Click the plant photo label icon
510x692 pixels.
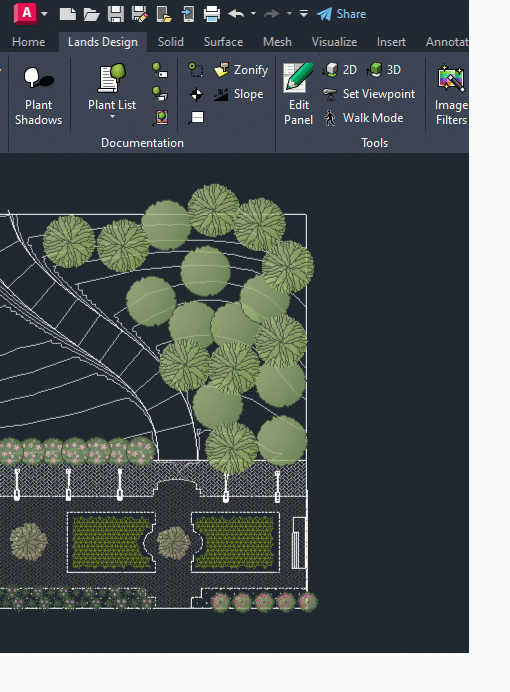coord(161,118)
